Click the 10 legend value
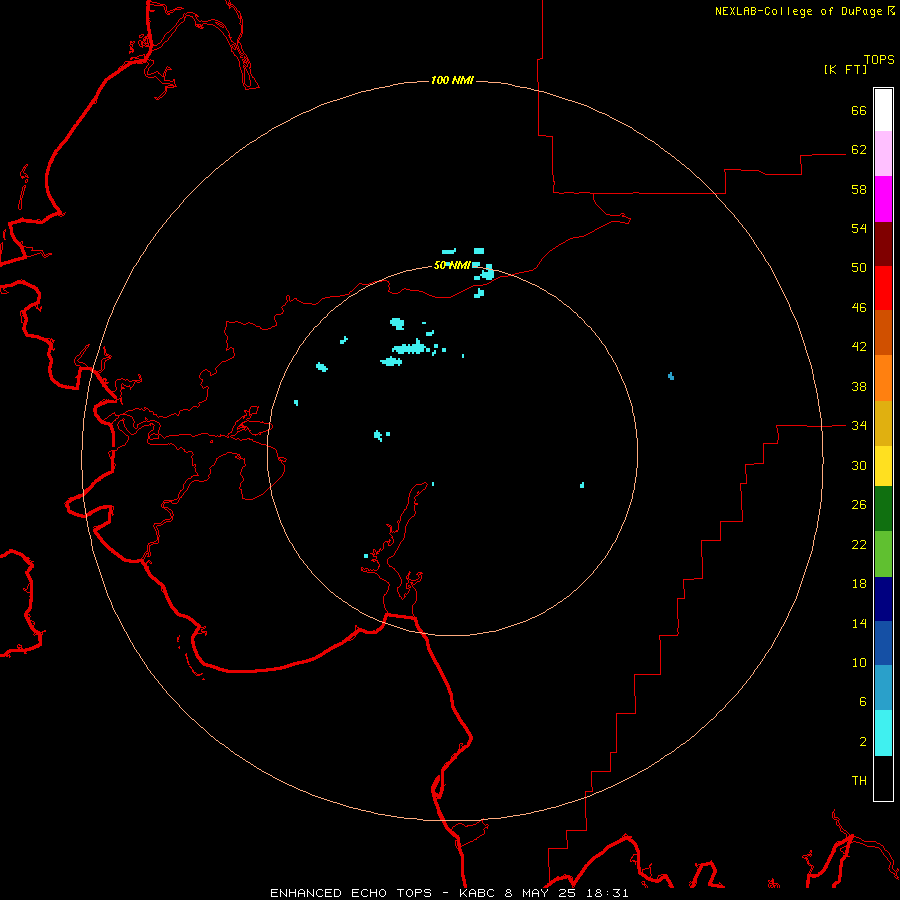Image resolution: width=900 pixels, height=900 pixels. coord(859,662)
